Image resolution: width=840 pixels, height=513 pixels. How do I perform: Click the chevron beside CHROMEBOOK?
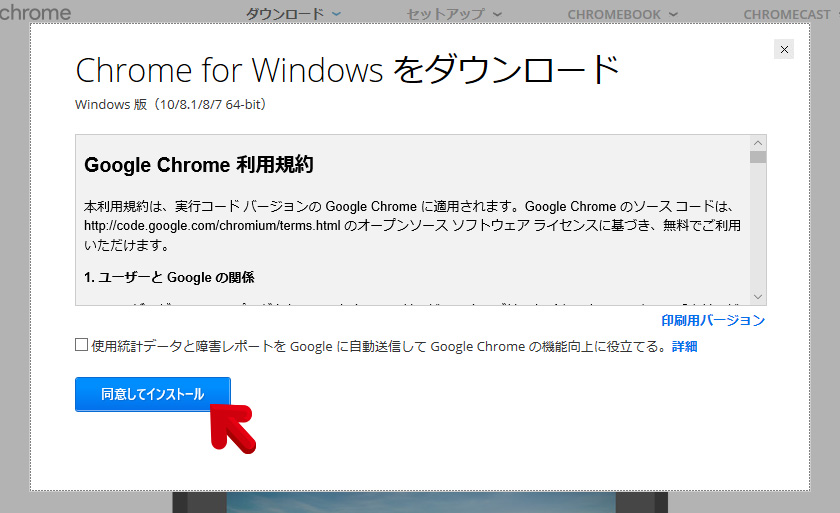click(672, 14)
